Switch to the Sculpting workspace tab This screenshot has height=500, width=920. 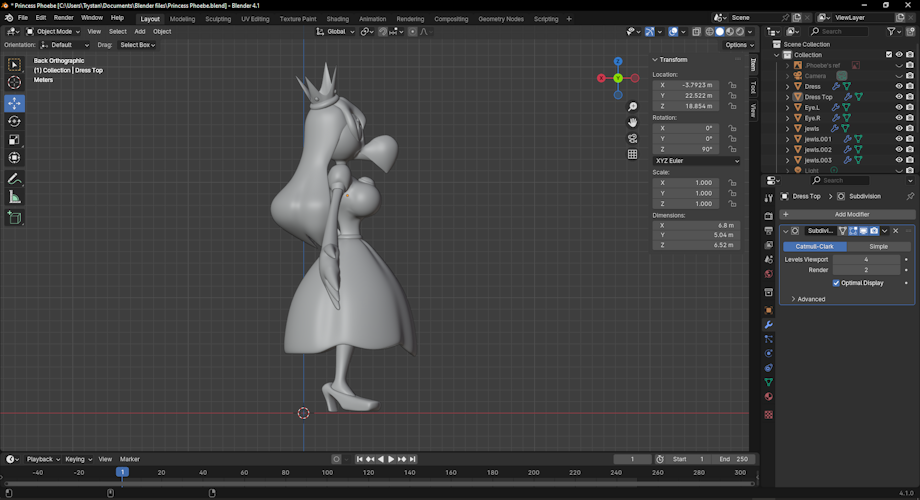pyautogui.click(x=218, y=19)
